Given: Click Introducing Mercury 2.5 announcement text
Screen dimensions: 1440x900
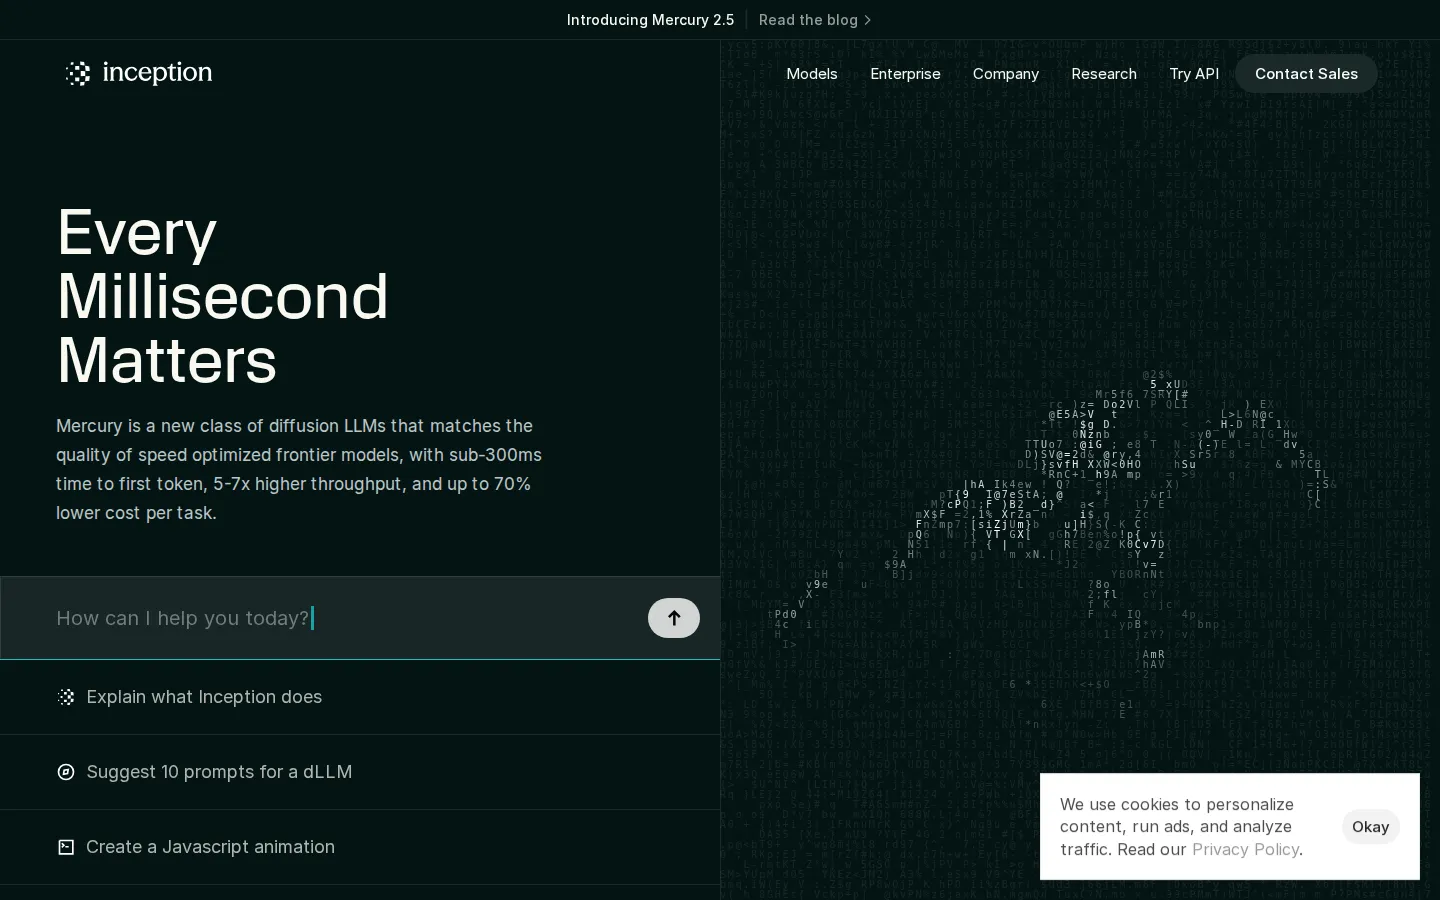Looking at the screenshot, I should (x=650, y=20).
